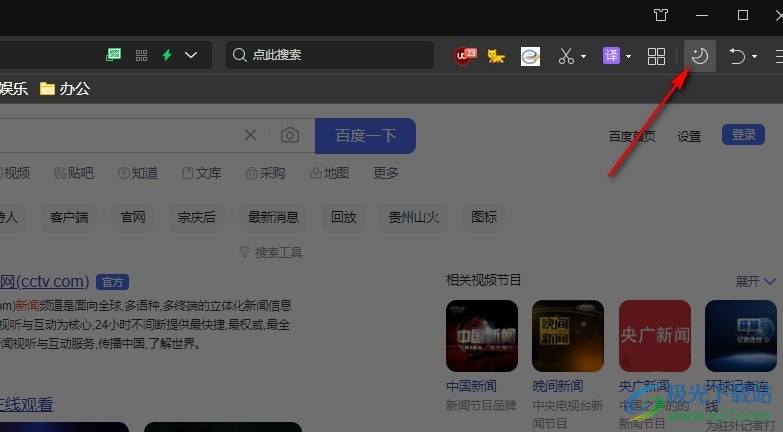Clear the Baidu search box with X
783x432 pixels.
[251, 135]
